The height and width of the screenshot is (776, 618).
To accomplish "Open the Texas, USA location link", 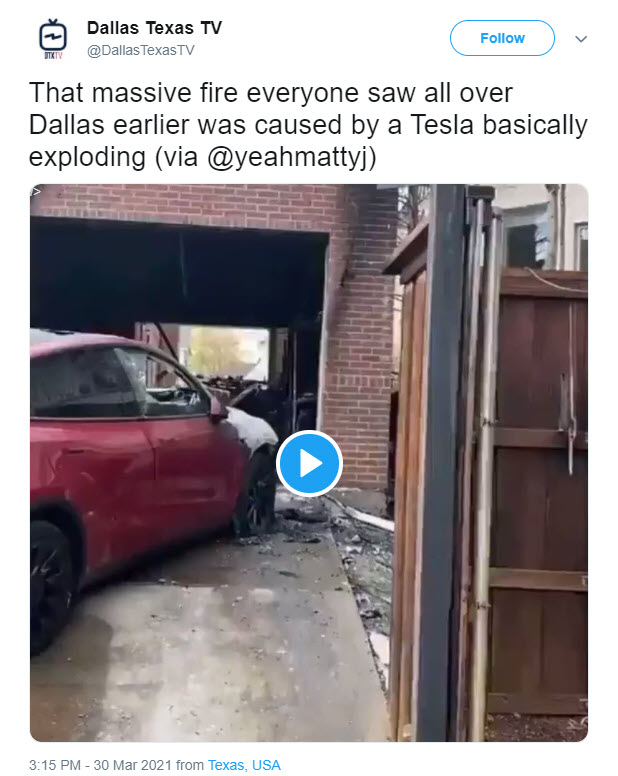I will (244, 765).
